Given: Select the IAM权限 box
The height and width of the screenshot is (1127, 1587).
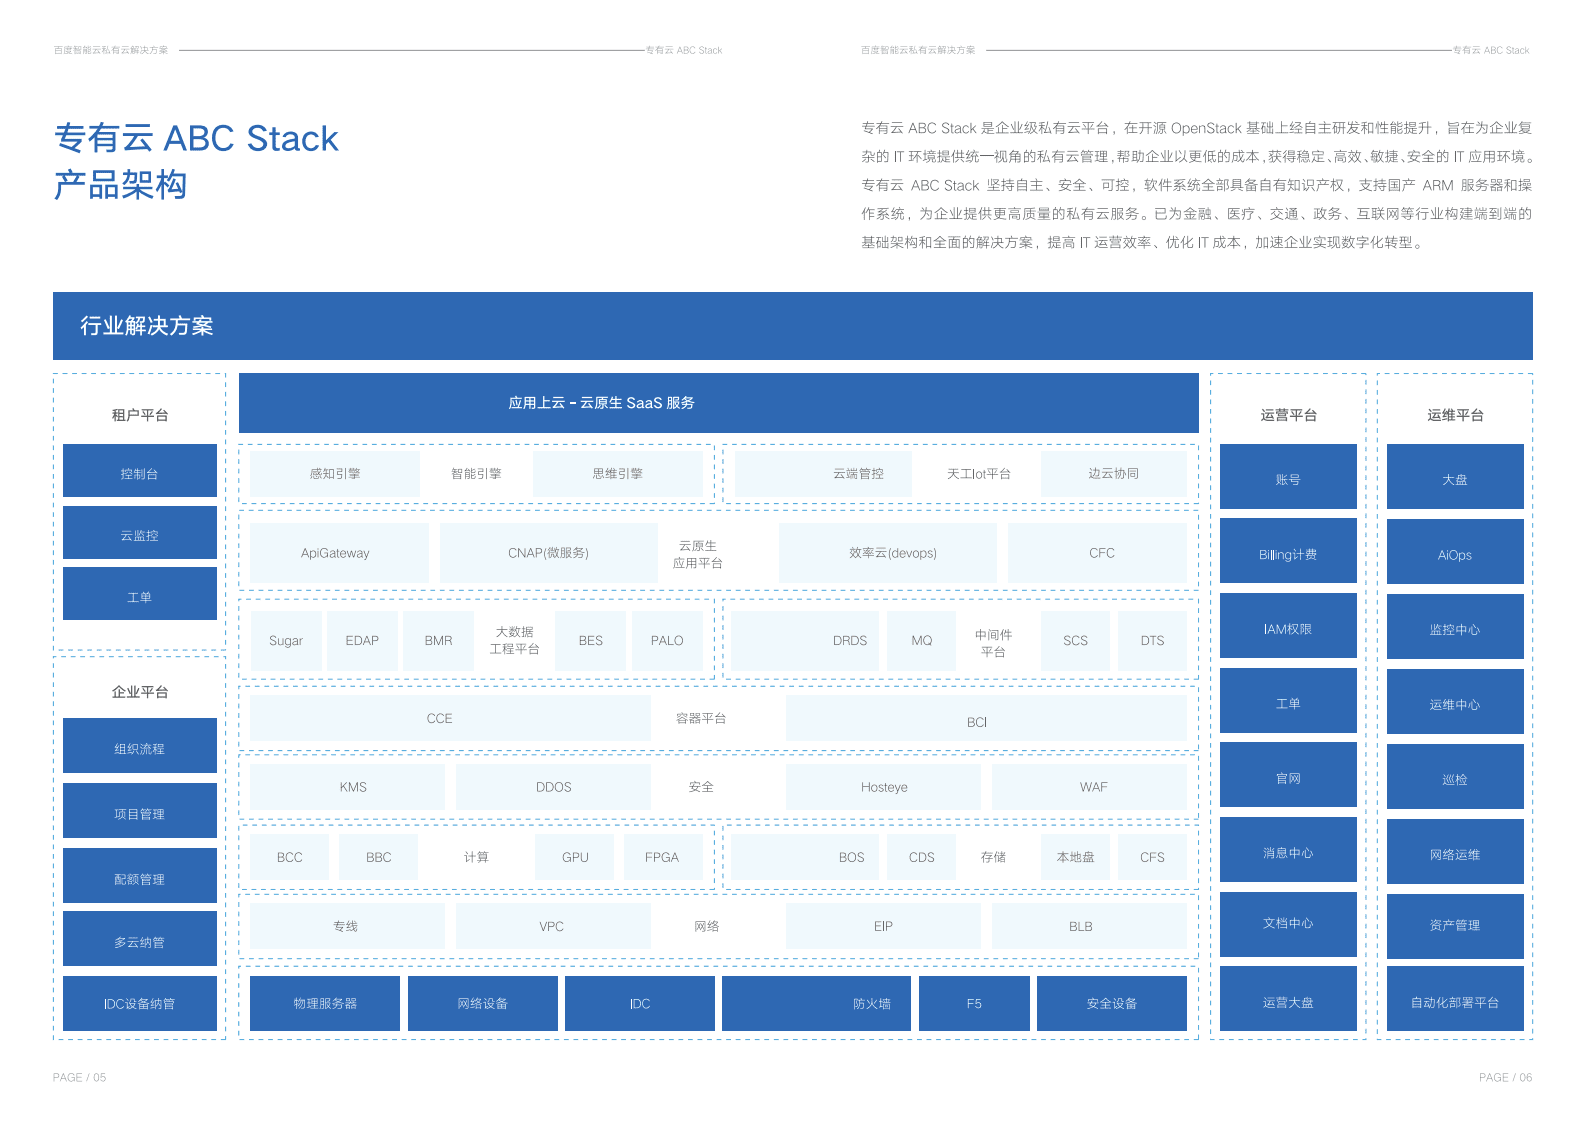Looking at the screenshot, I should point(1288,626).
